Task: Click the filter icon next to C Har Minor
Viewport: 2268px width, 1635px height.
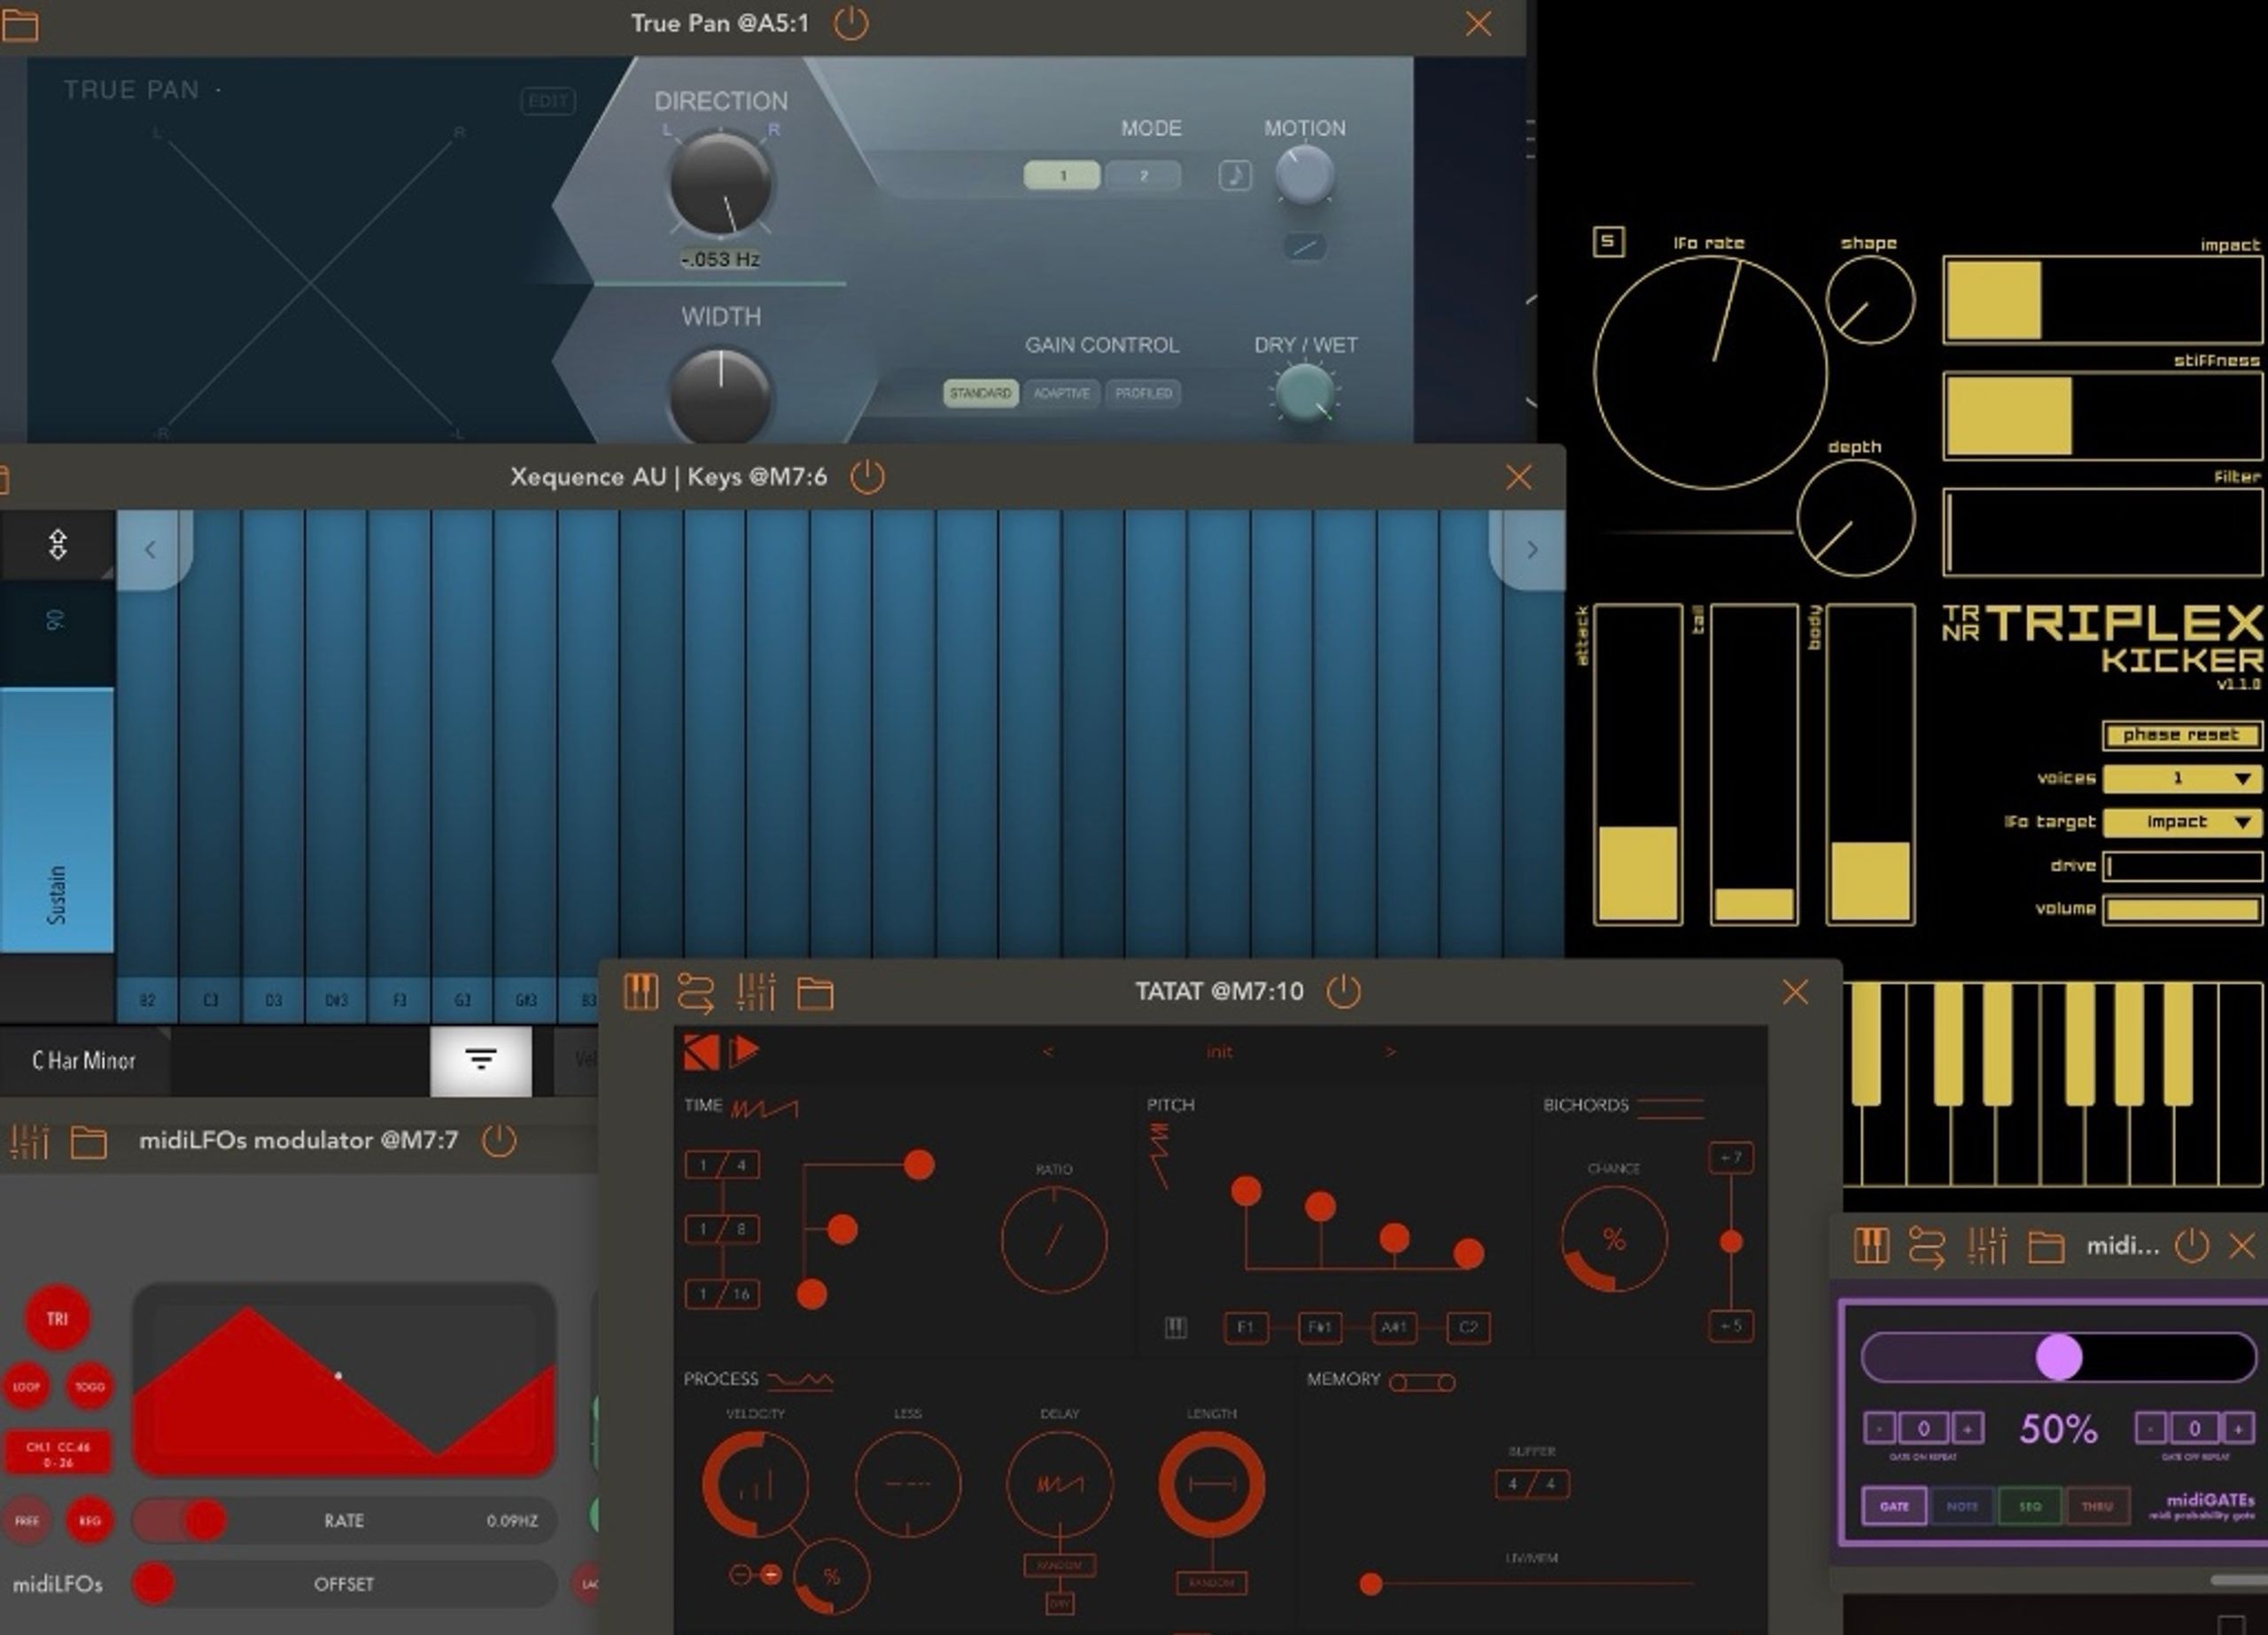Action: (x=481, y=1060)
